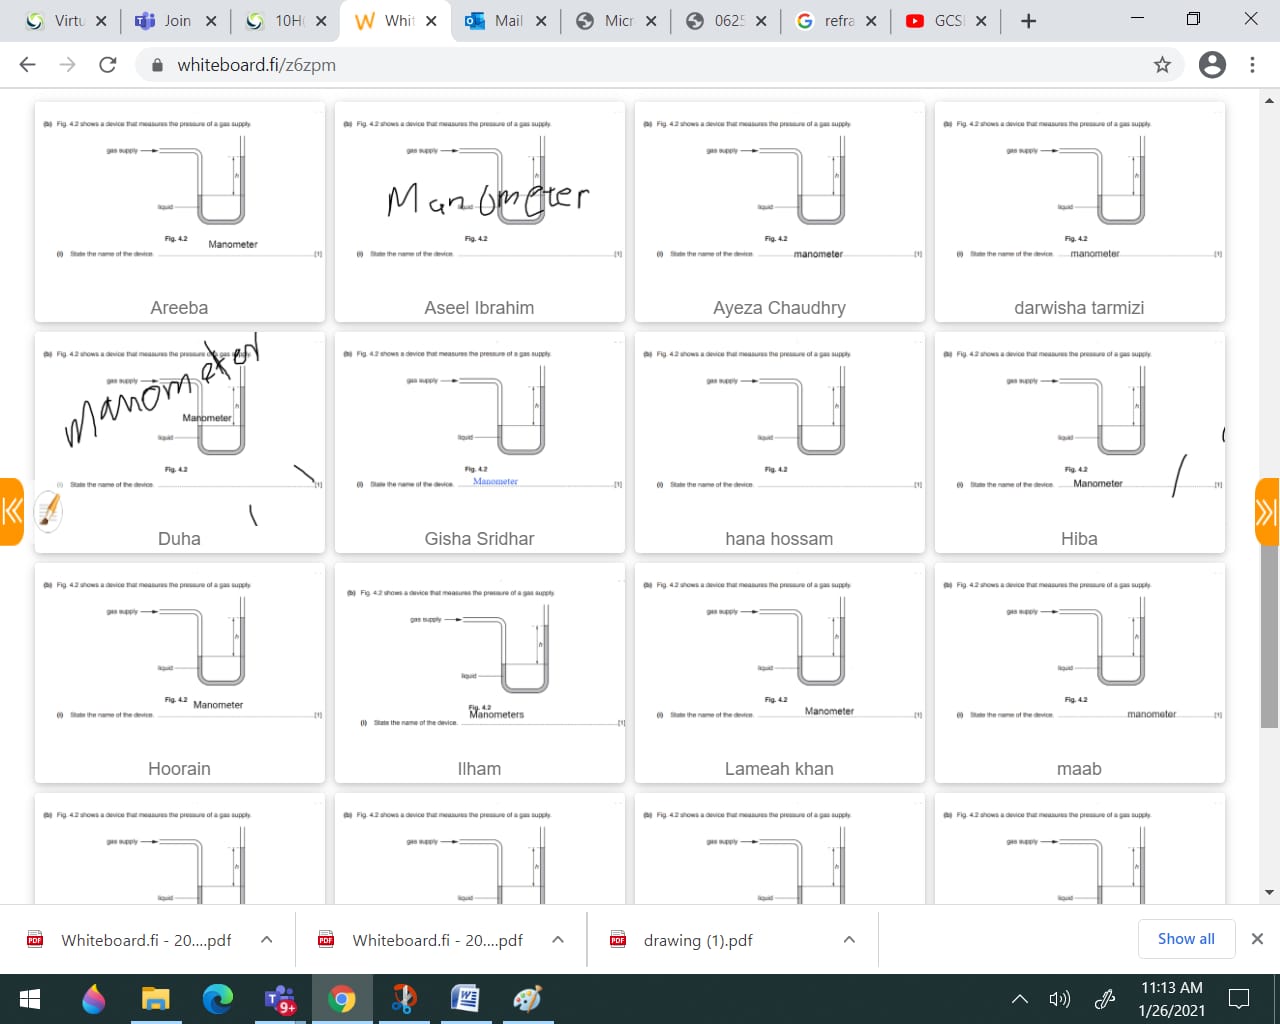Click the orange left double-arrow navigation control
The image size is (1280, 1024).
13,511
